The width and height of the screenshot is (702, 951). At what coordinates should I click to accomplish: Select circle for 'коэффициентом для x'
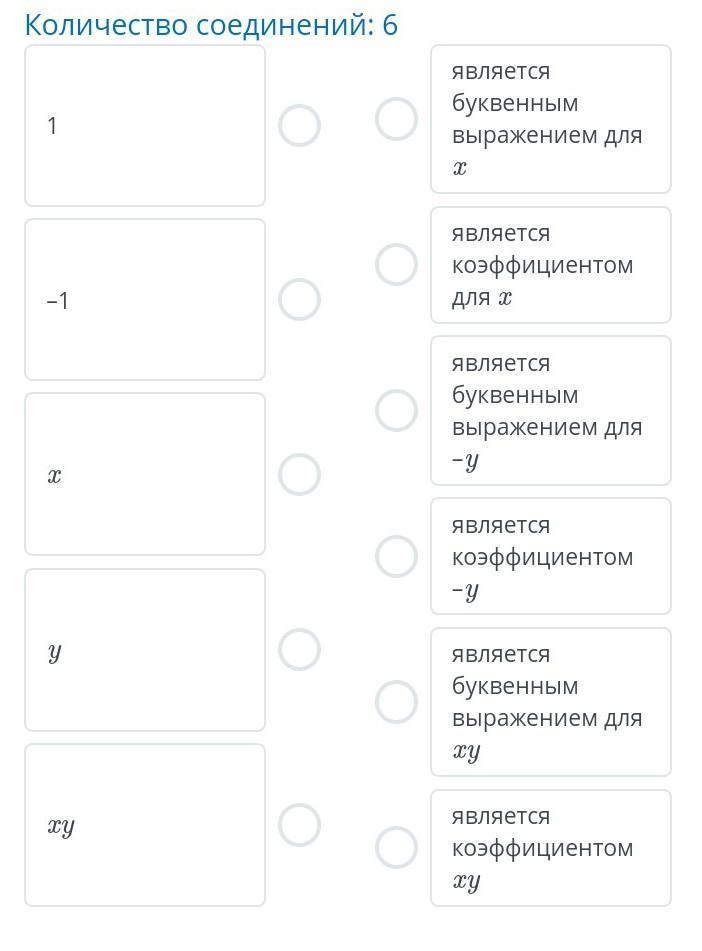tap(396, 265)
